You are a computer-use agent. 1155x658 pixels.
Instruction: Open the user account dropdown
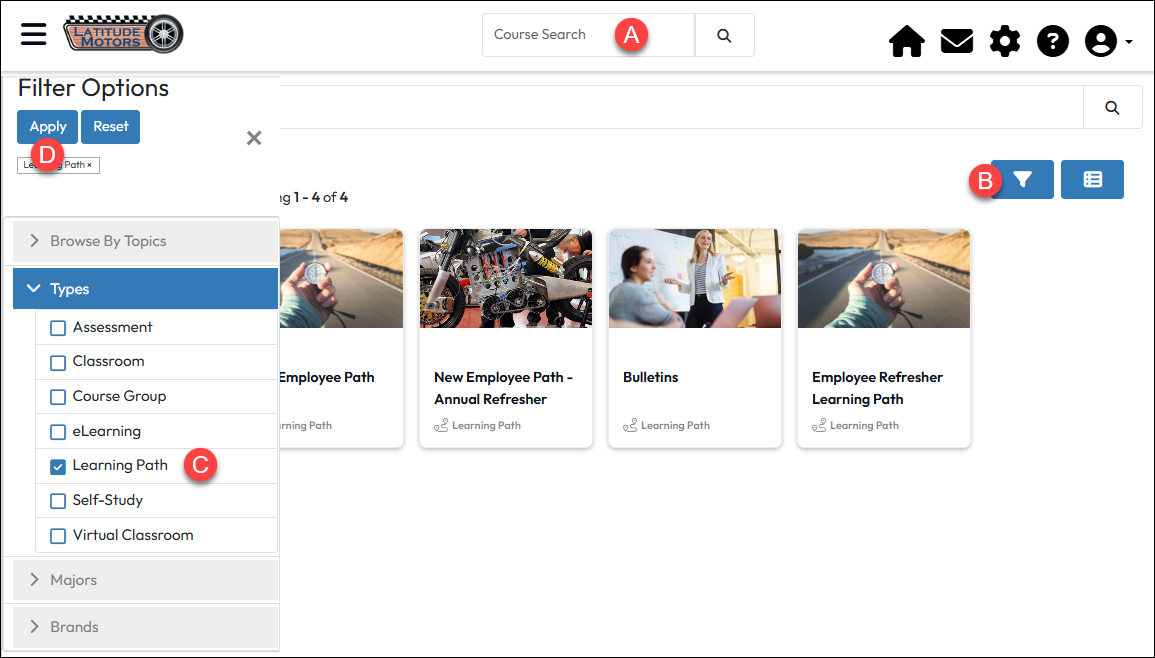click(1108, 41)
